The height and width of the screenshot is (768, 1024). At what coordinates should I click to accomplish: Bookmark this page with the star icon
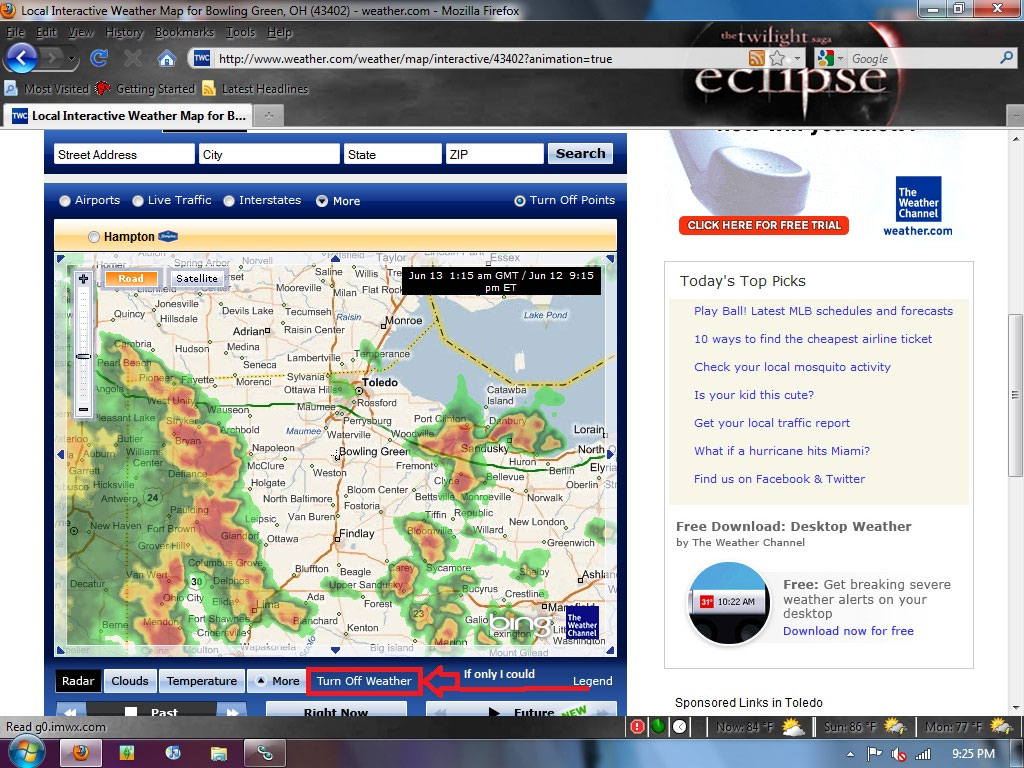777,58
